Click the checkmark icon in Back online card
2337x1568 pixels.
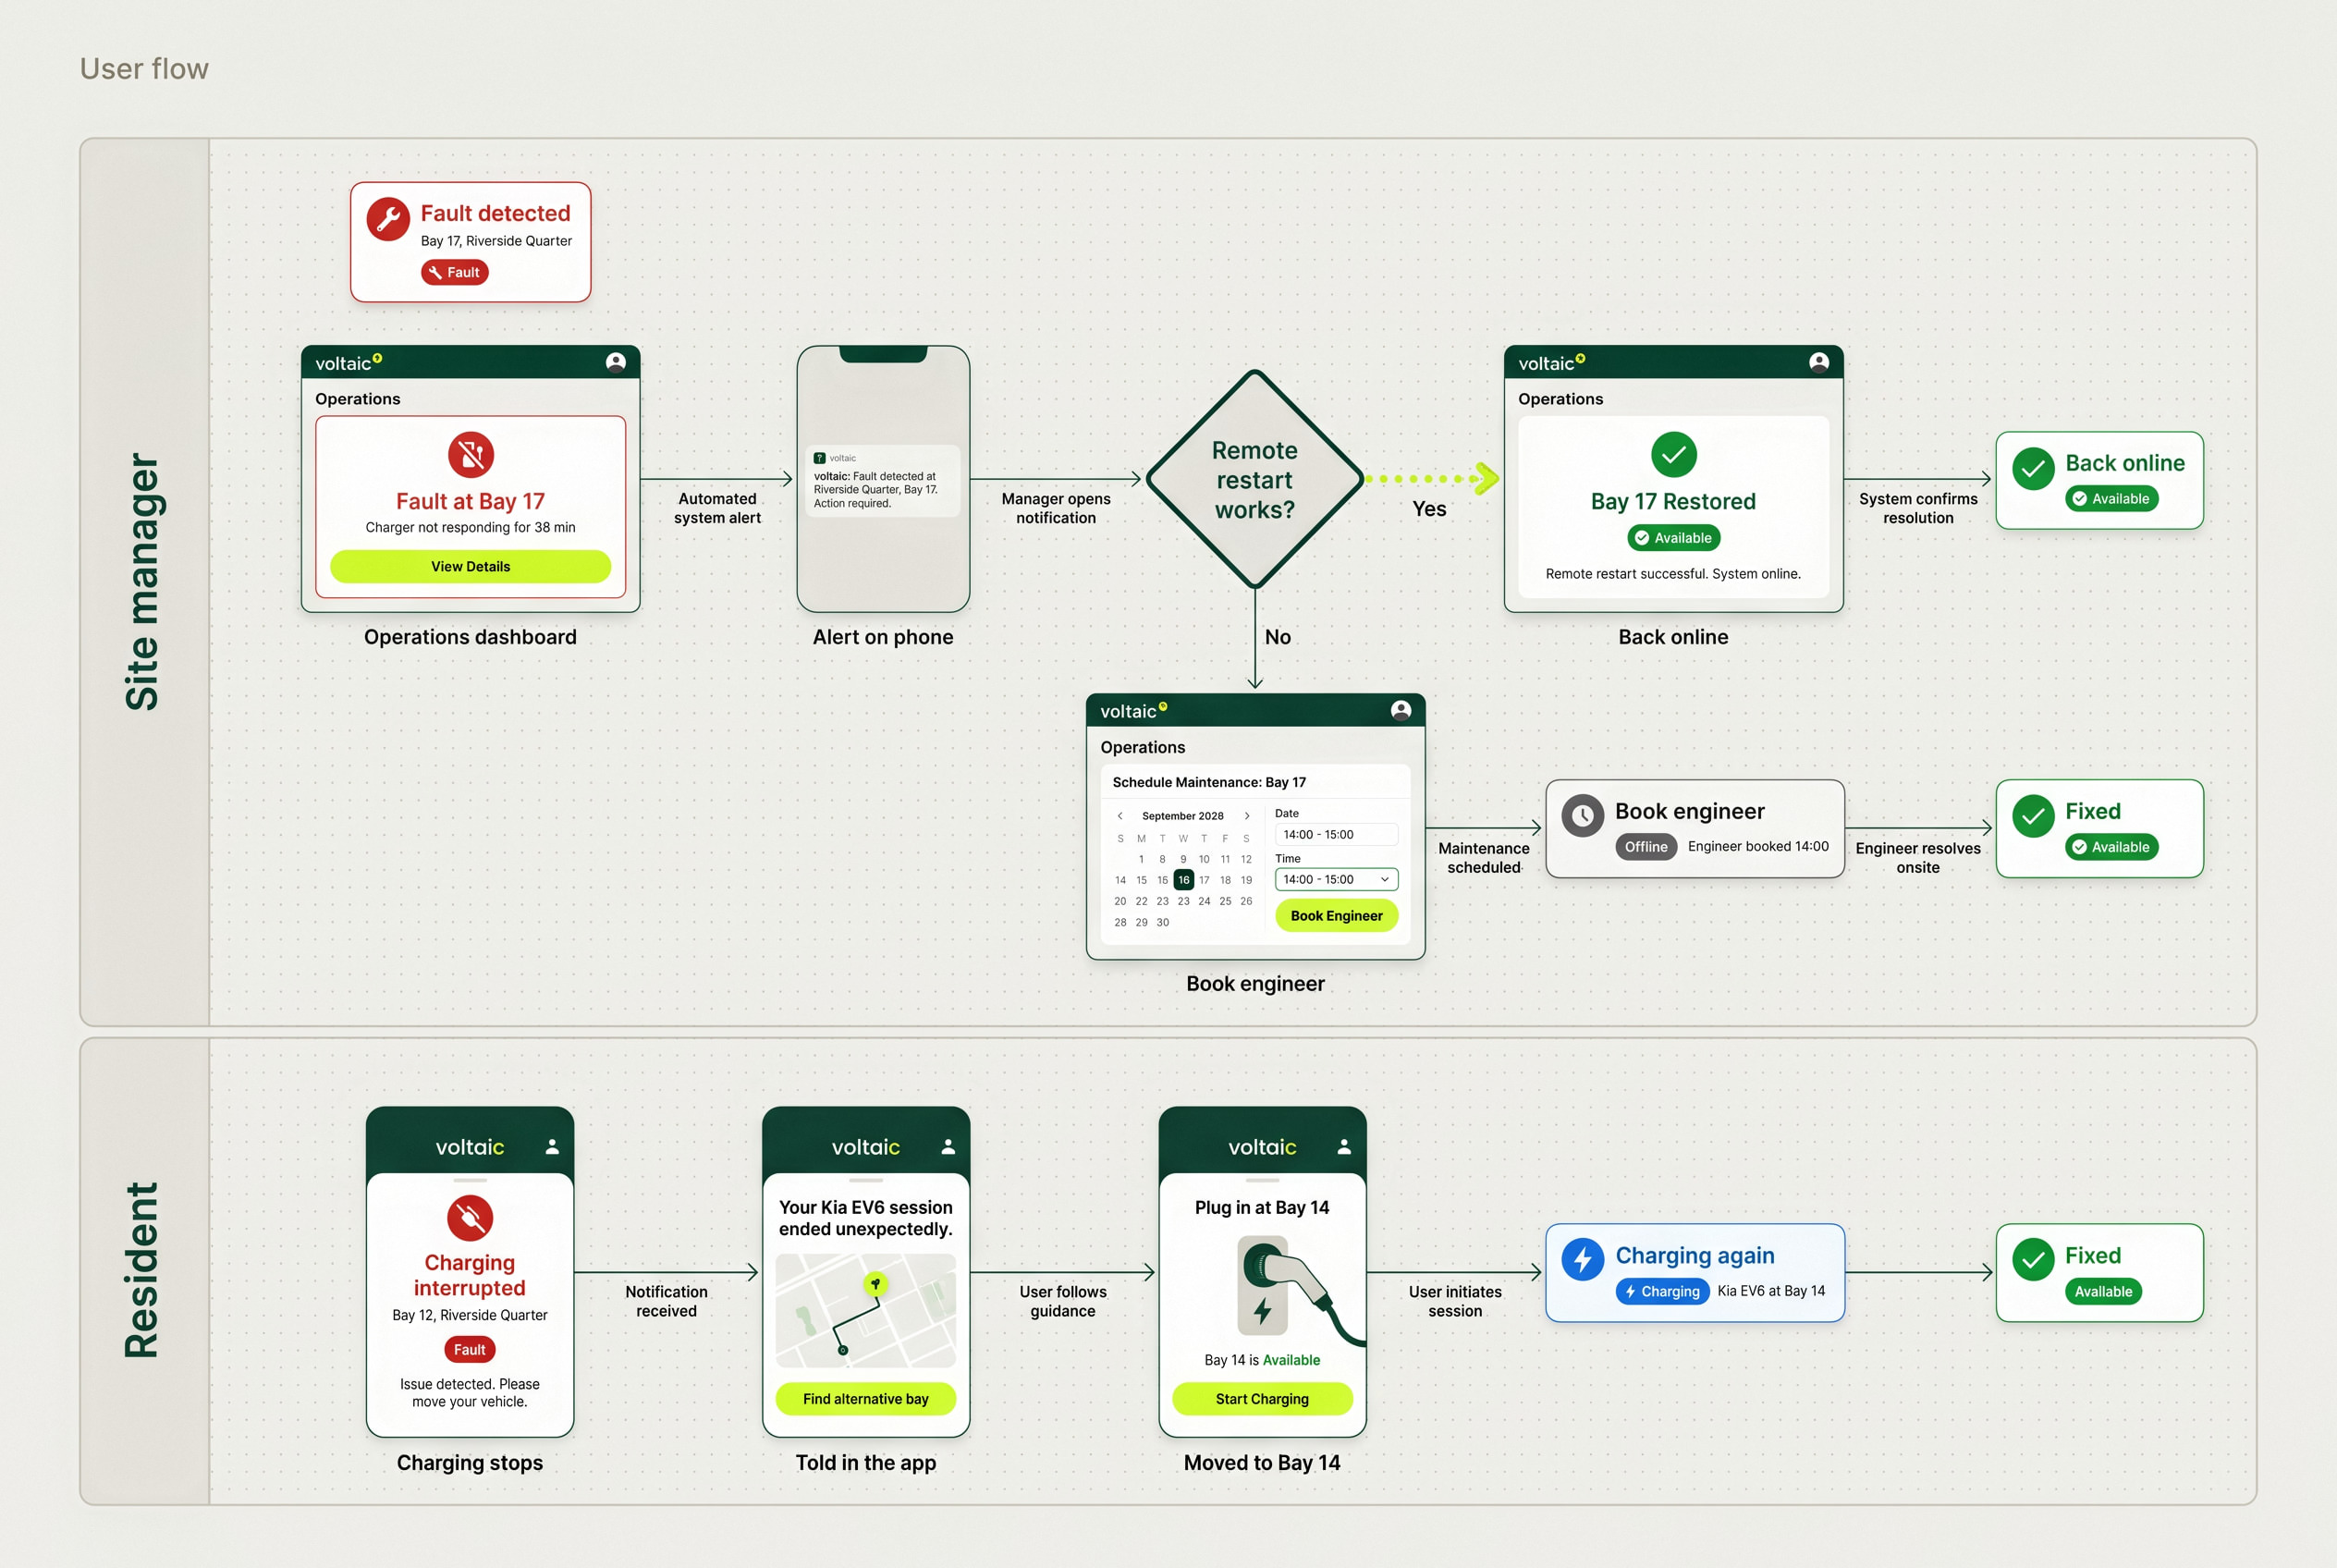2033,469
